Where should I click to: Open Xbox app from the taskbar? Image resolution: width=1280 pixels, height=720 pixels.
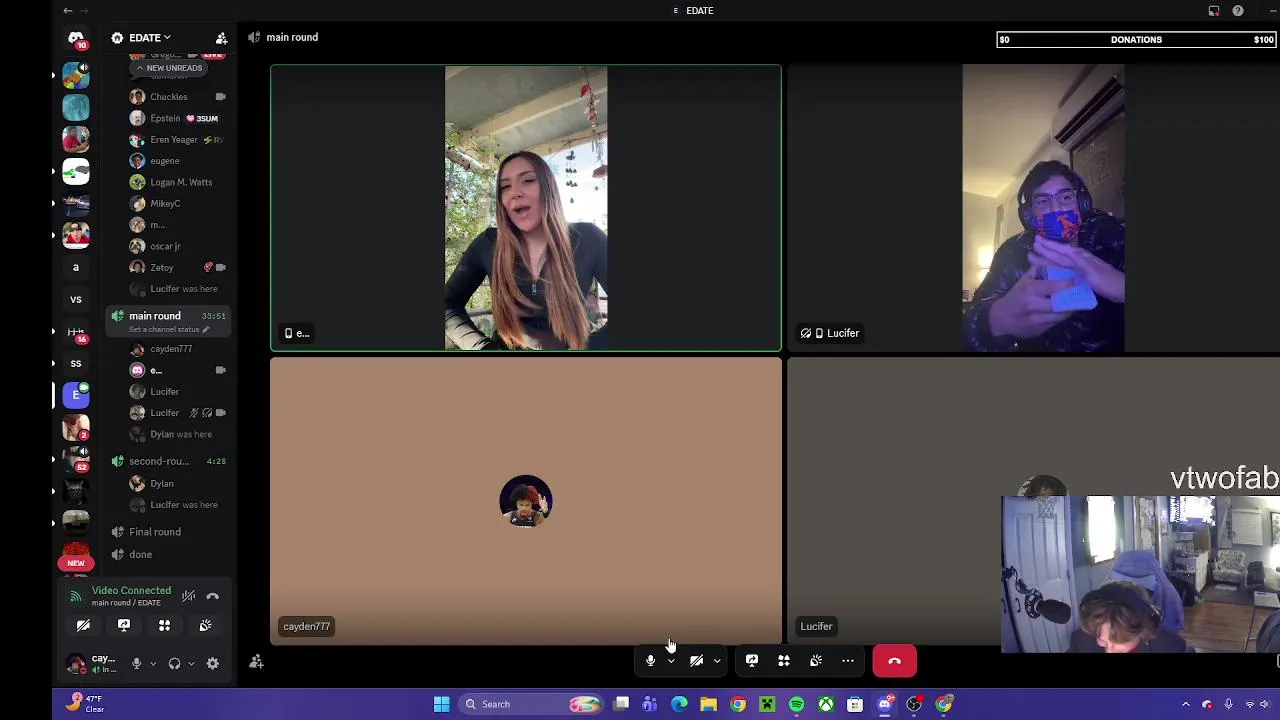pos(826,704)
